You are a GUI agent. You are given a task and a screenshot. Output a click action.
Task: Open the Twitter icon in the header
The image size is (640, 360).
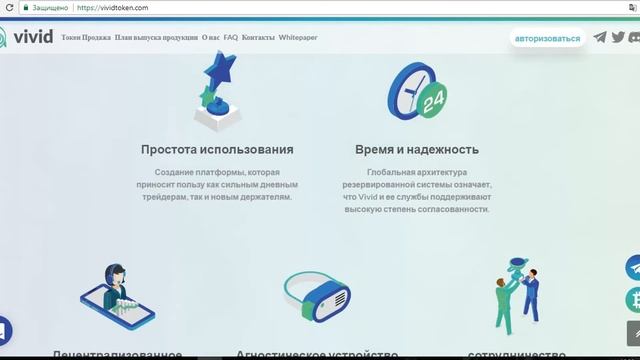pyautogui.click(x=618, y=37)
